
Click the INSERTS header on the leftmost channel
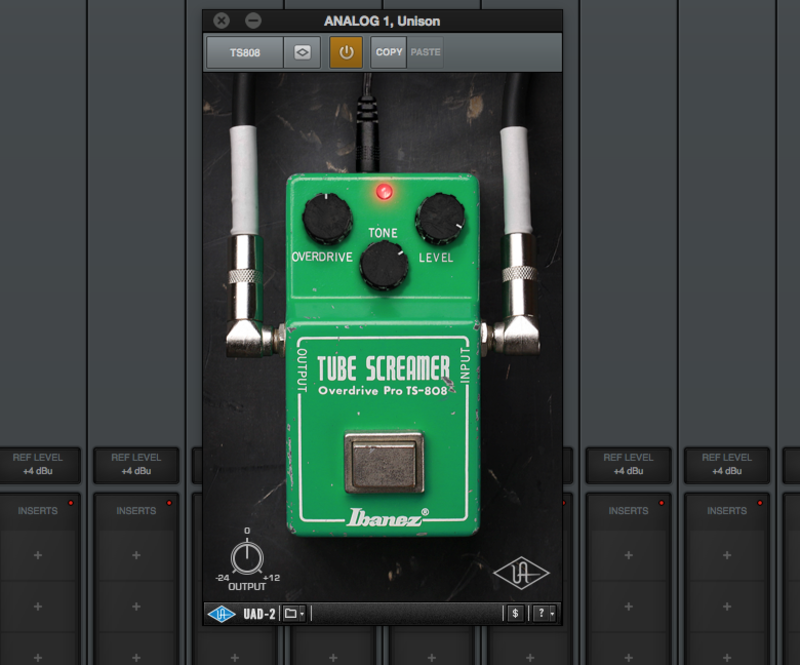pos(38,511)
